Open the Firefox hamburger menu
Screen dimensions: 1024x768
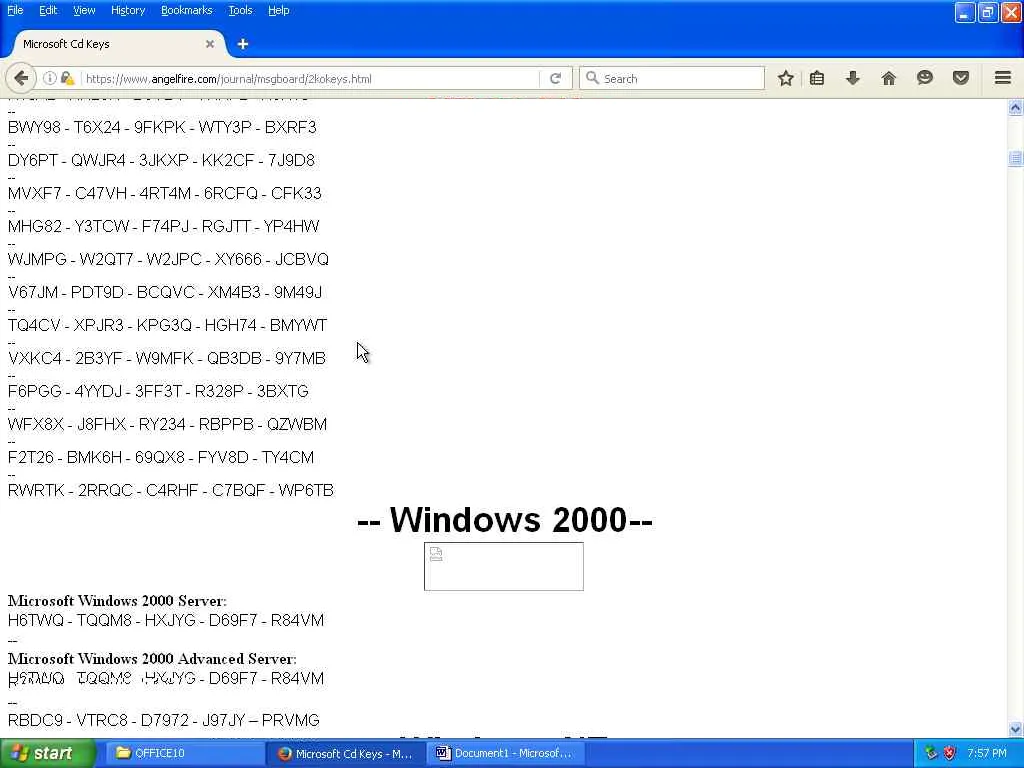[1003, 78]
